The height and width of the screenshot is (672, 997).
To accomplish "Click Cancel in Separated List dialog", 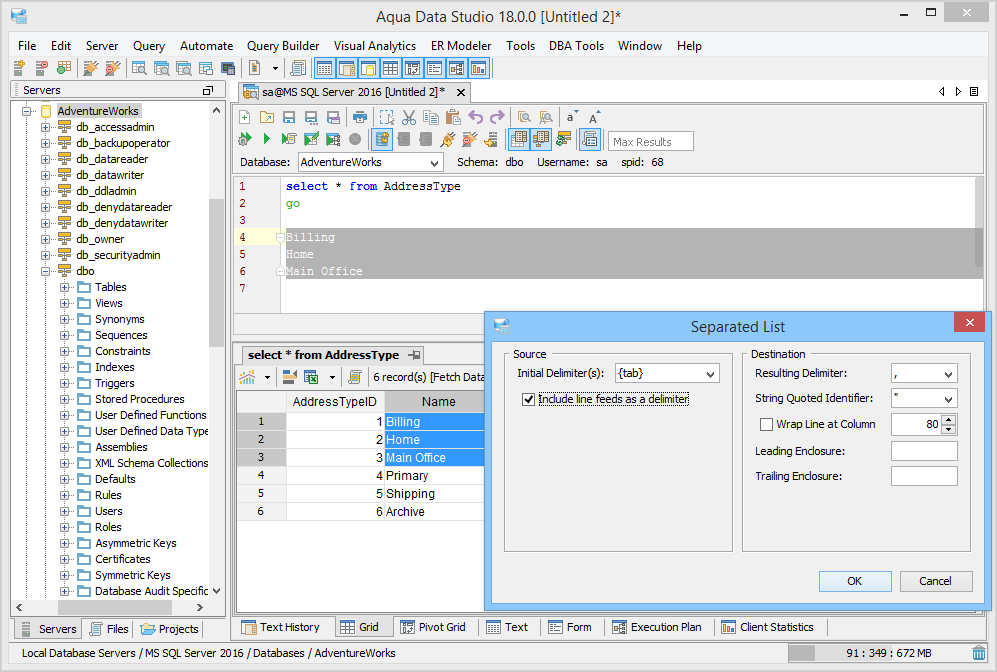I will [935, 581].
